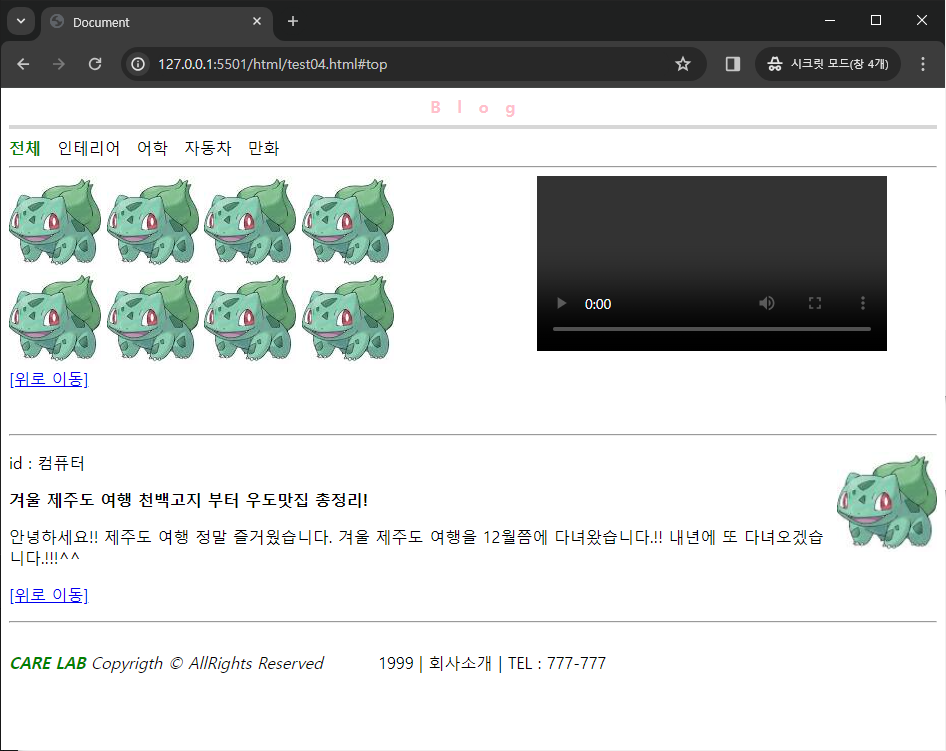Viewport: 946px width, 751px height.
Task: Click the Bulbasaur image beside the post
Action: pos(887,501)
